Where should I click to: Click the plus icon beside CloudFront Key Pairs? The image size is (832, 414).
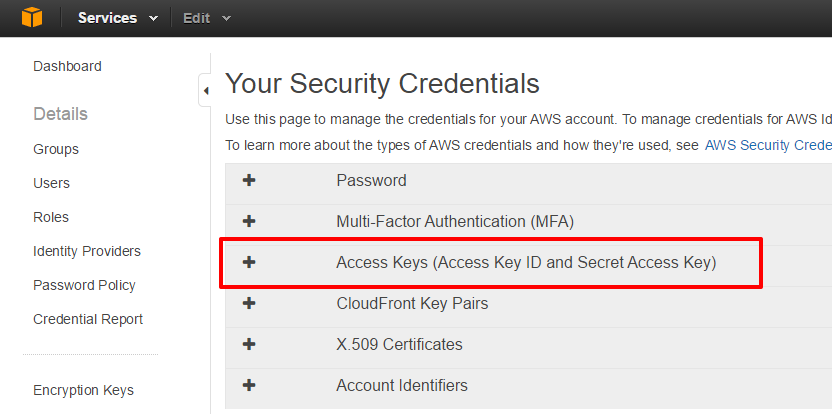point(249,303)
